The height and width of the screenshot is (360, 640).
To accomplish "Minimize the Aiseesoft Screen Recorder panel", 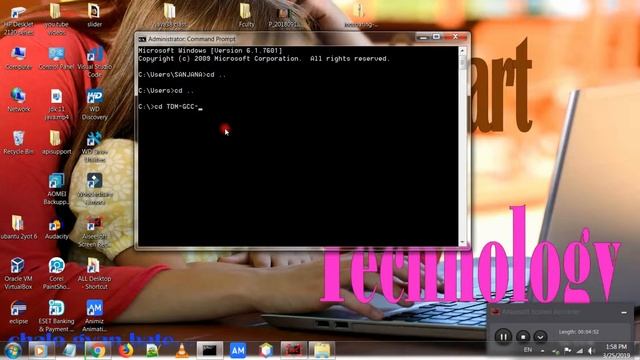I will (x=624, y=313).
